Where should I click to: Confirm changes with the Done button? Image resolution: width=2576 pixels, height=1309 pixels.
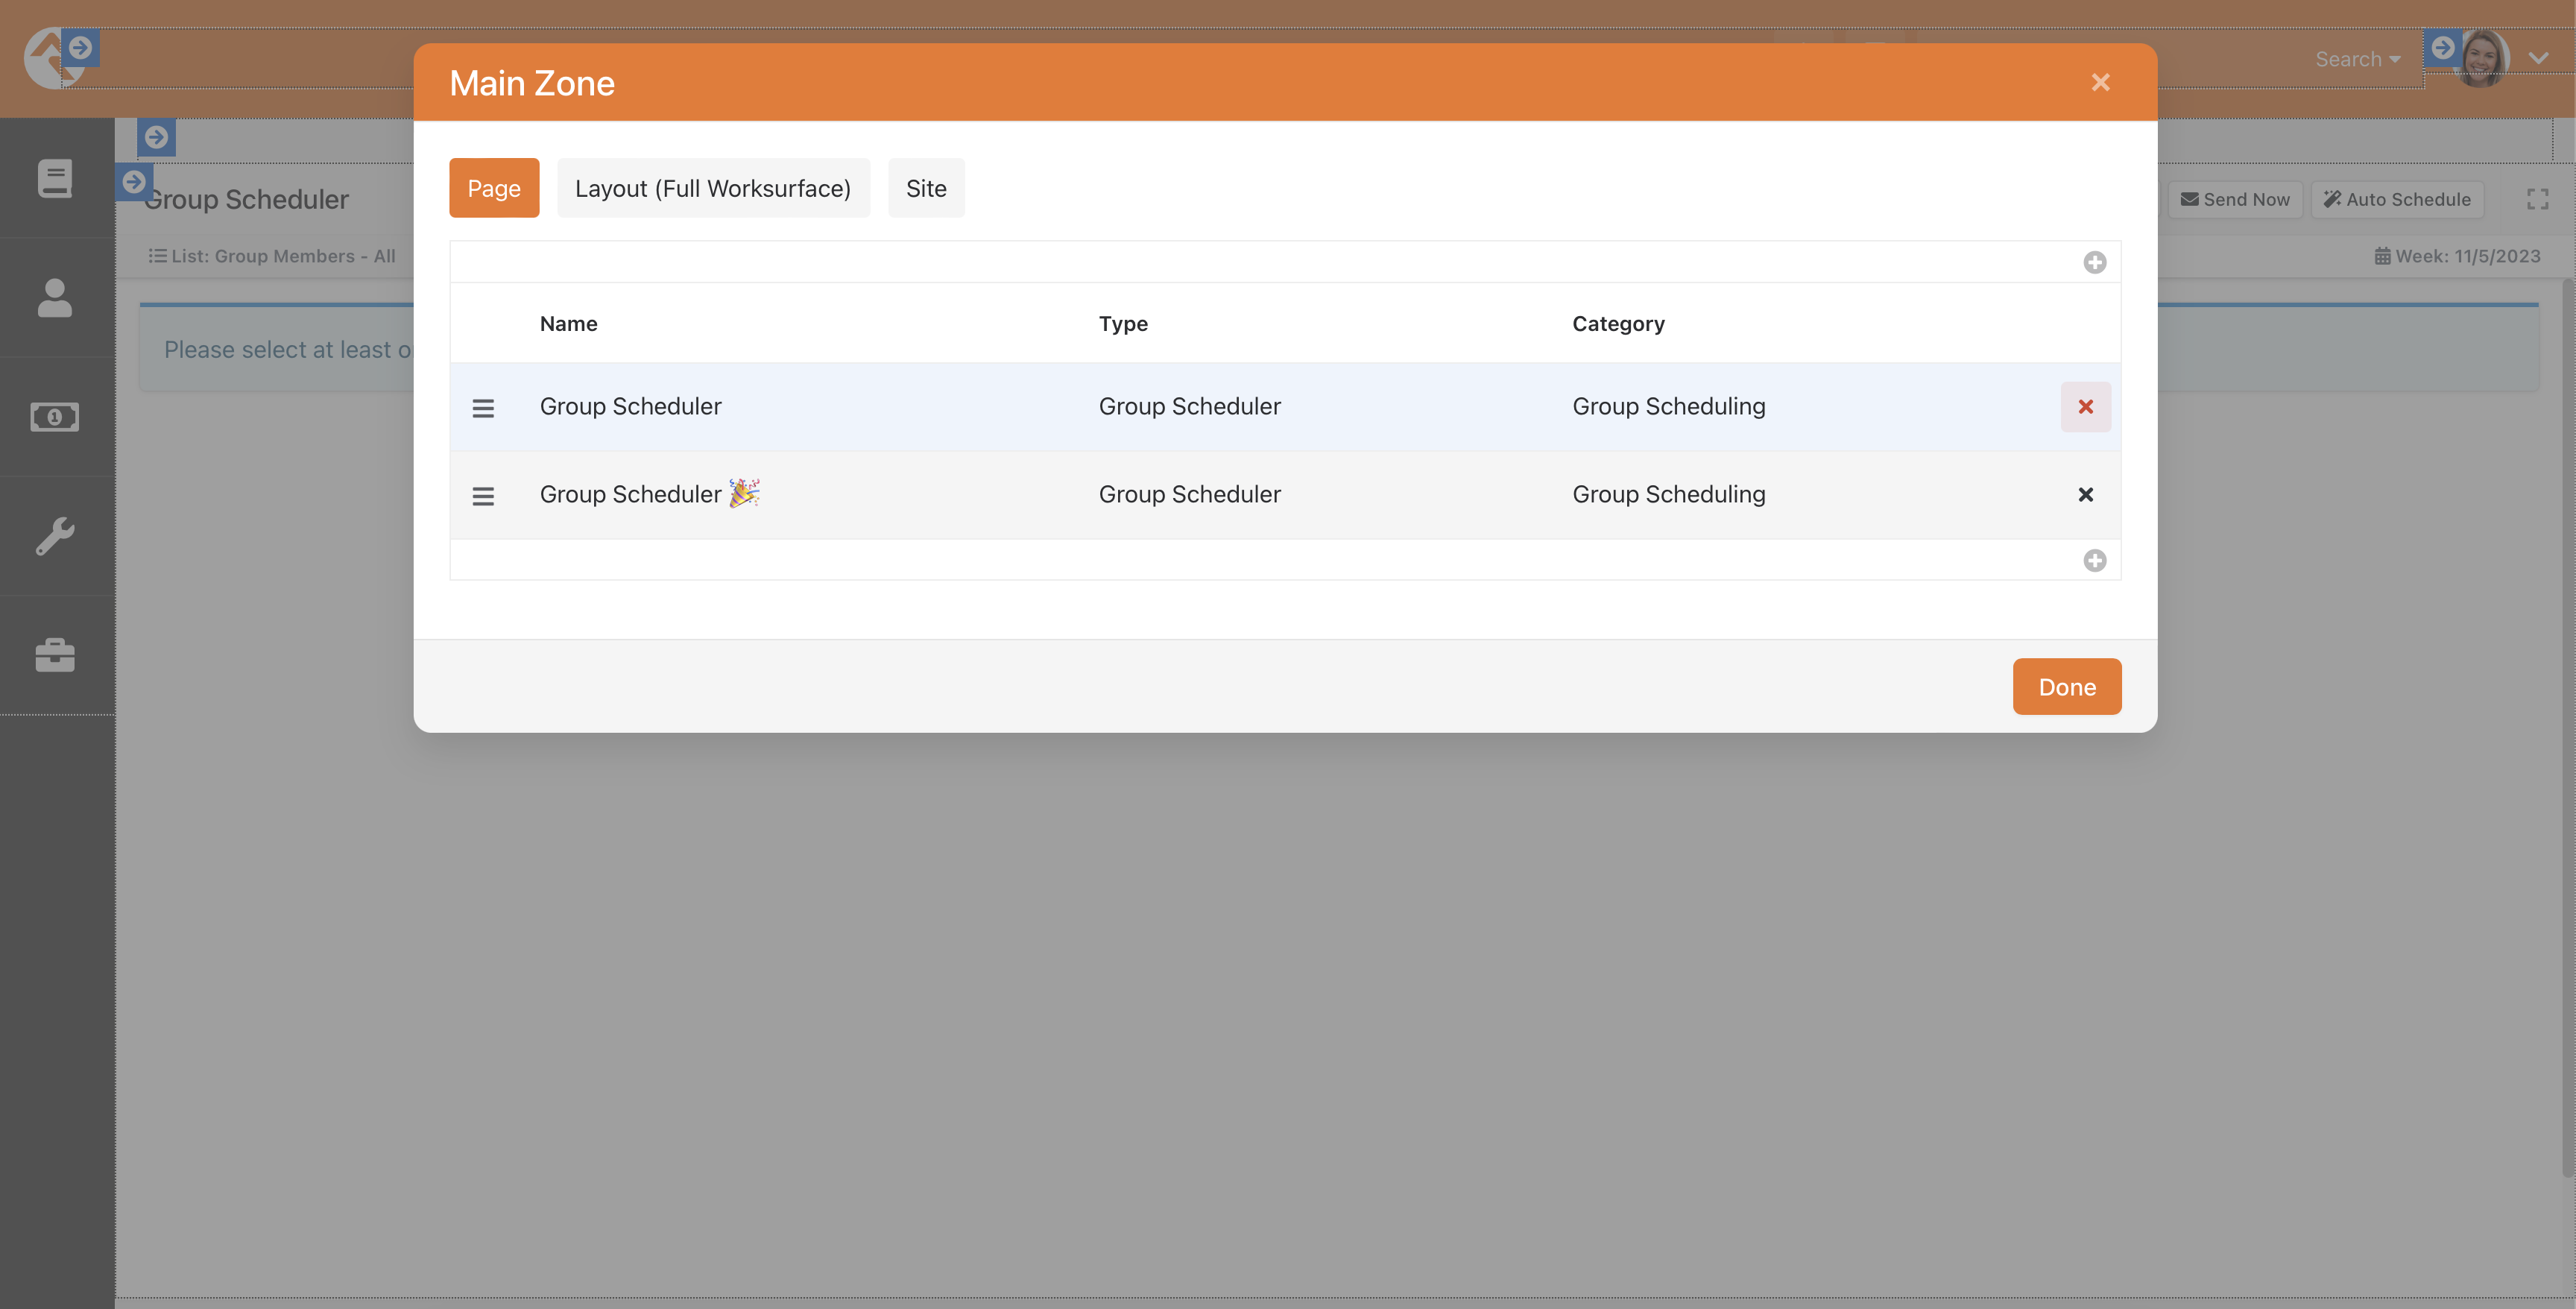[2066, 686]
